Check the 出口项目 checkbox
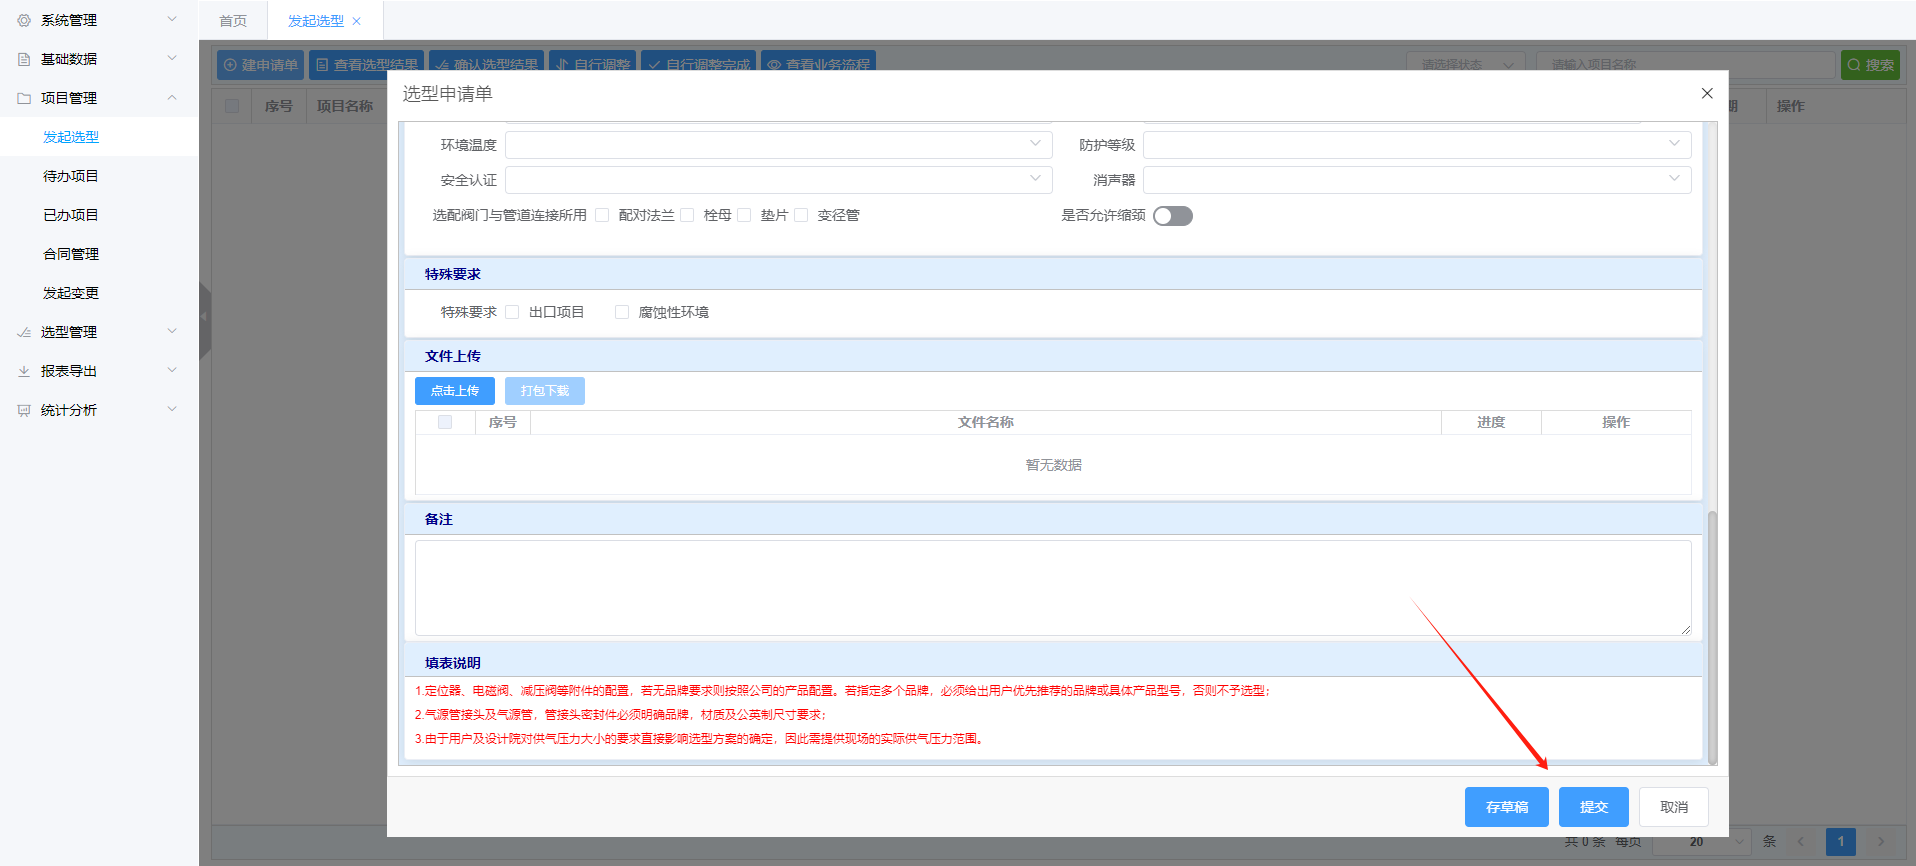Image resolution: width=1916 pixels, height=866 pixels. coord(512,312)
